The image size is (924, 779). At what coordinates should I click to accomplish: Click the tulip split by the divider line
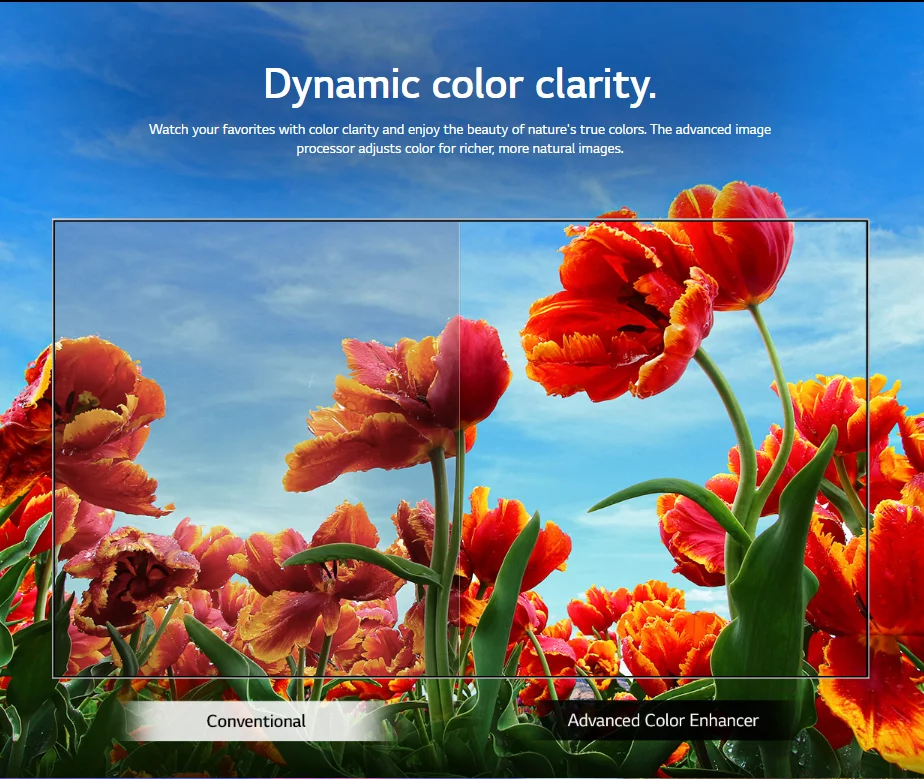[440, 380]
